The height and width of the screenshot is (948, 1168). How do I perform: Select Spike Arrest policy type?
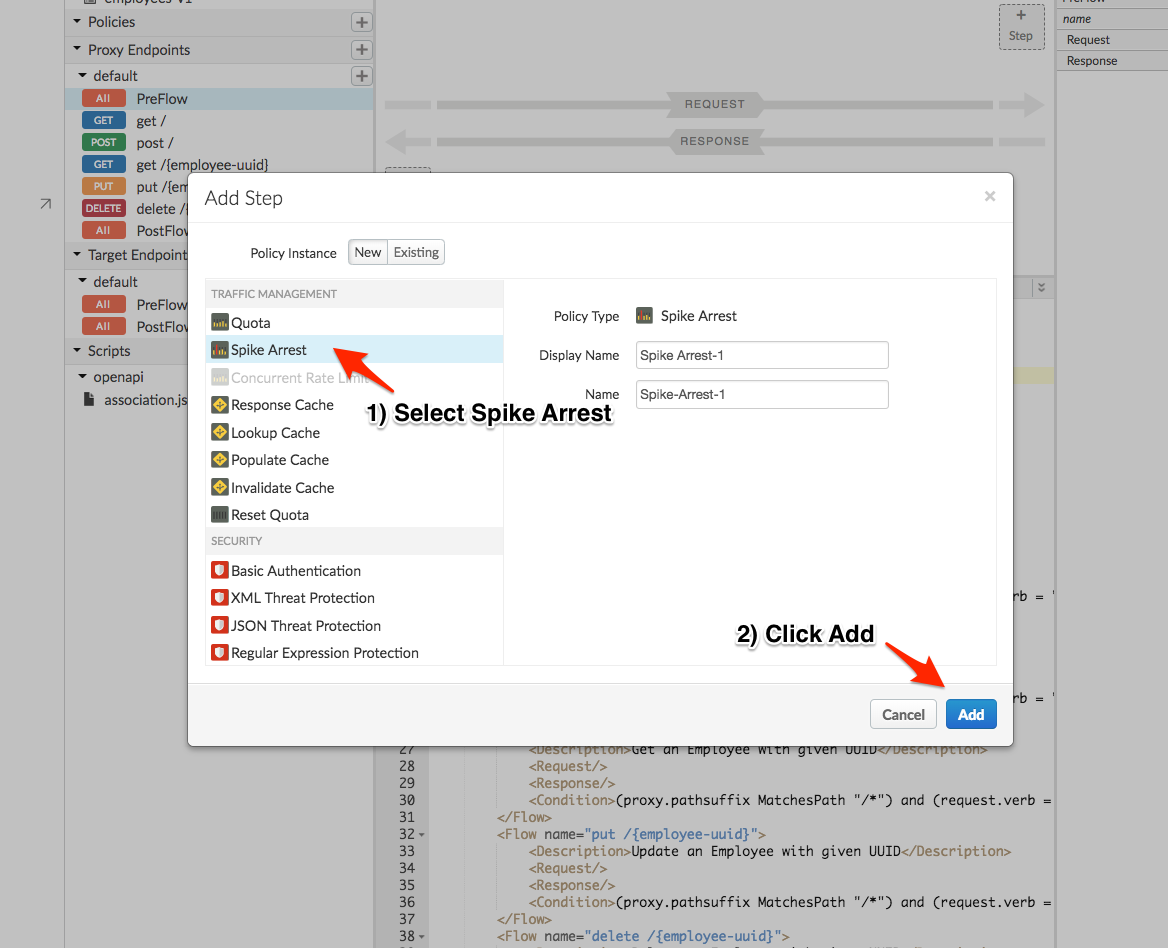pos(355,349)
